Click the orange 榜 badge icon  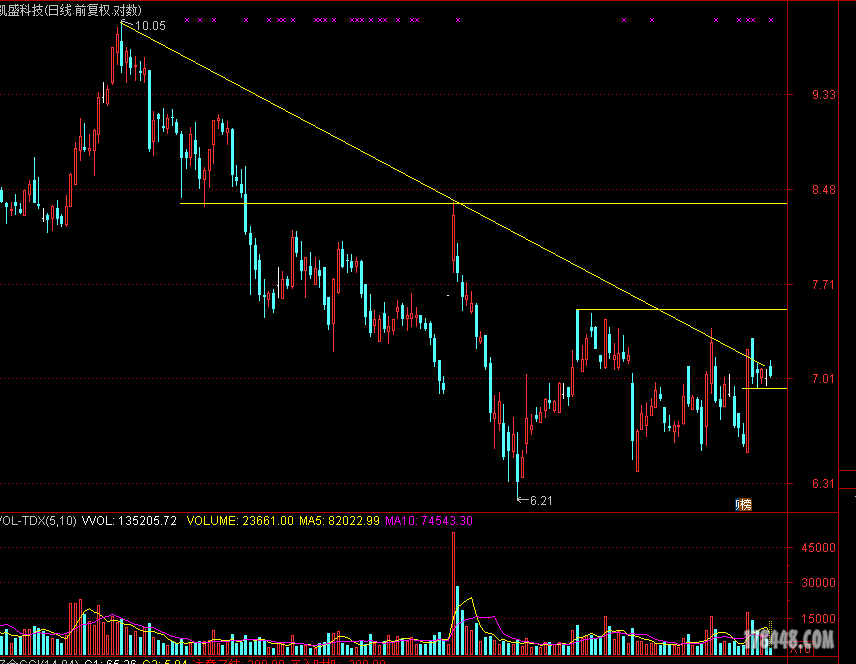point(746,505)
